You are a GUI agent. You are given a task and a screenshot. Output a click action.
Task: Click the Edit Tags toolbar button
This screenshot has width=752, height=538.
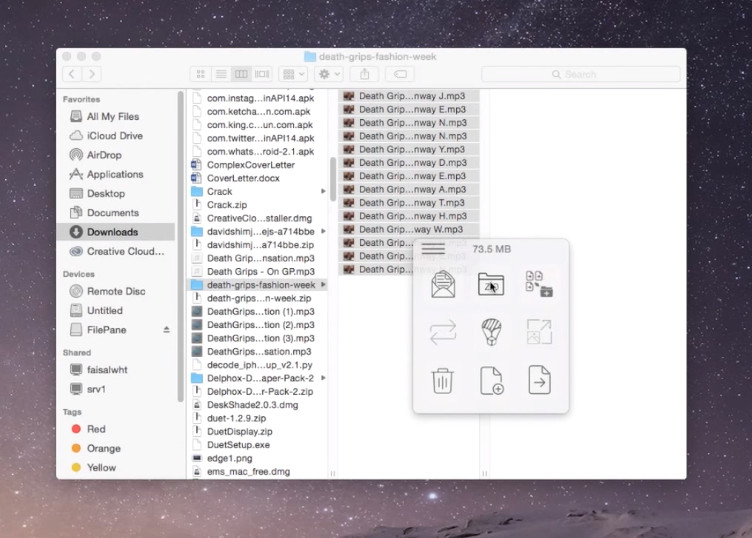(x=400, y=74)
